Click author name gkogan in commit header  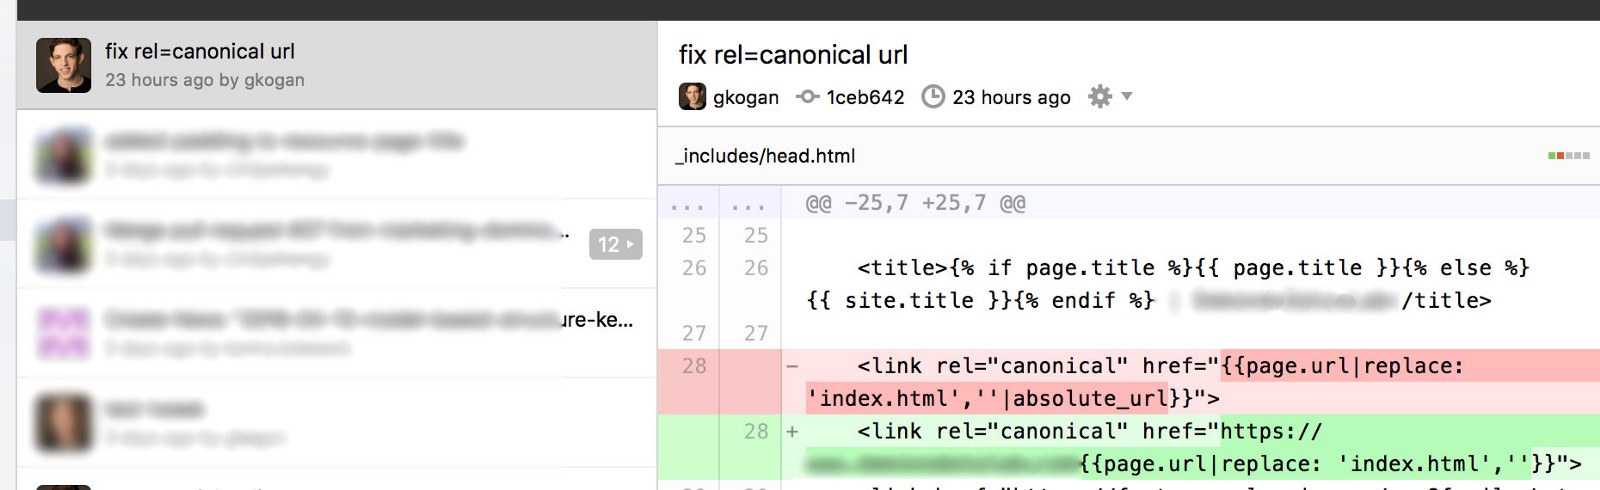coord(746,97)
